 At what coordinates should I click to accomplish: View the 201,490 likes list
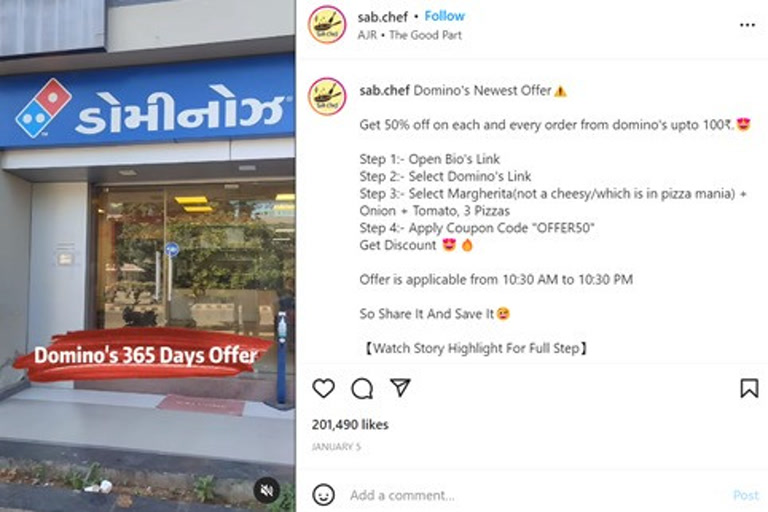[x=350, y=425]
